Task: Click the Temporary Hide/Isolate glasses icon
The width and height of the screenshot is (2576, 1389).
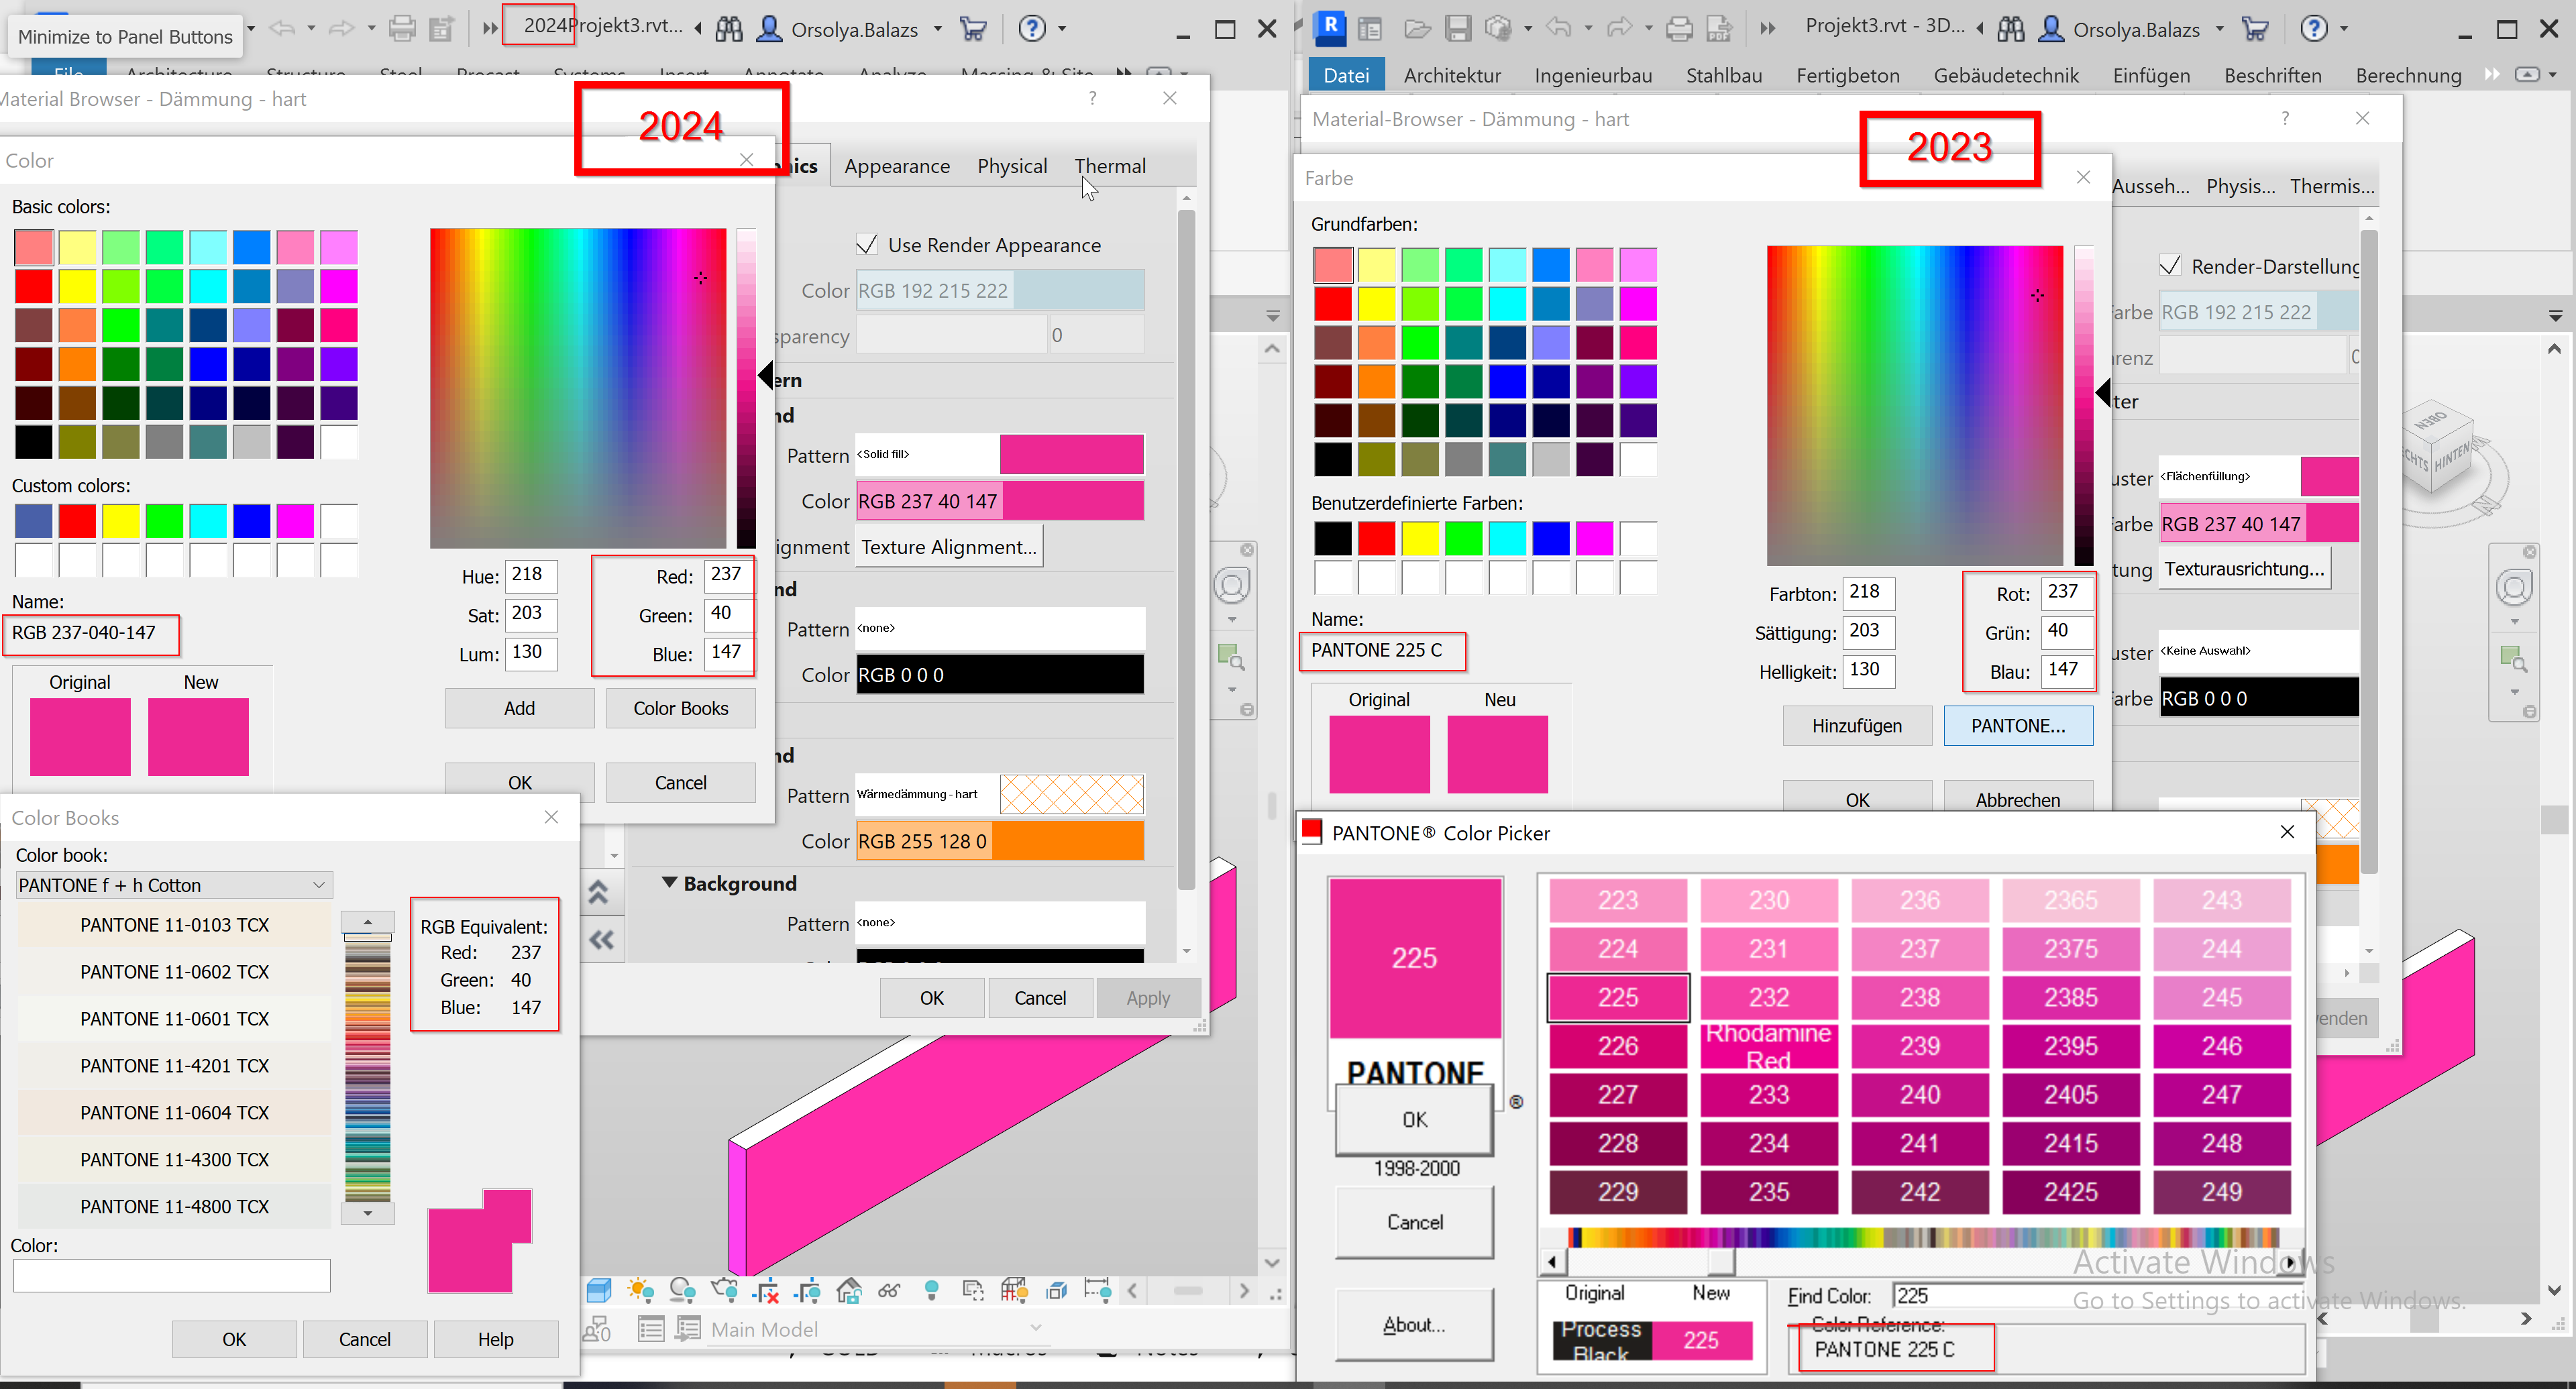Action: point(889,1290)
